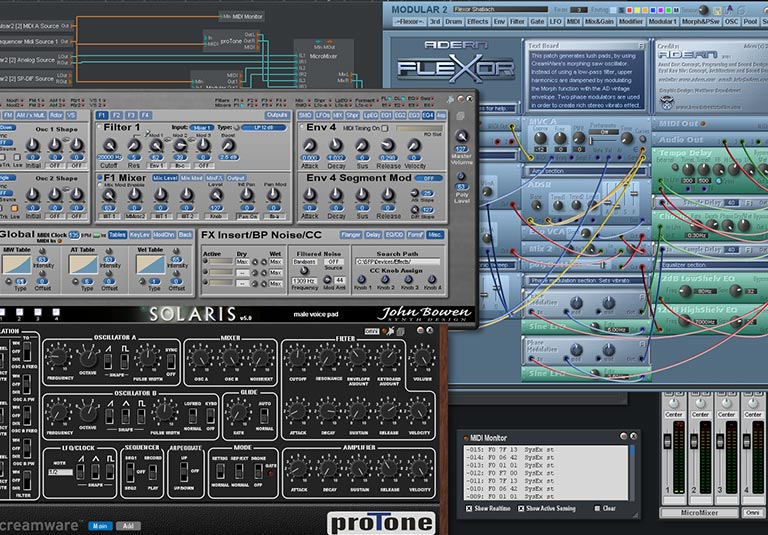Open Env 4 Segment Mod OFF dropdown

[428, 178]
